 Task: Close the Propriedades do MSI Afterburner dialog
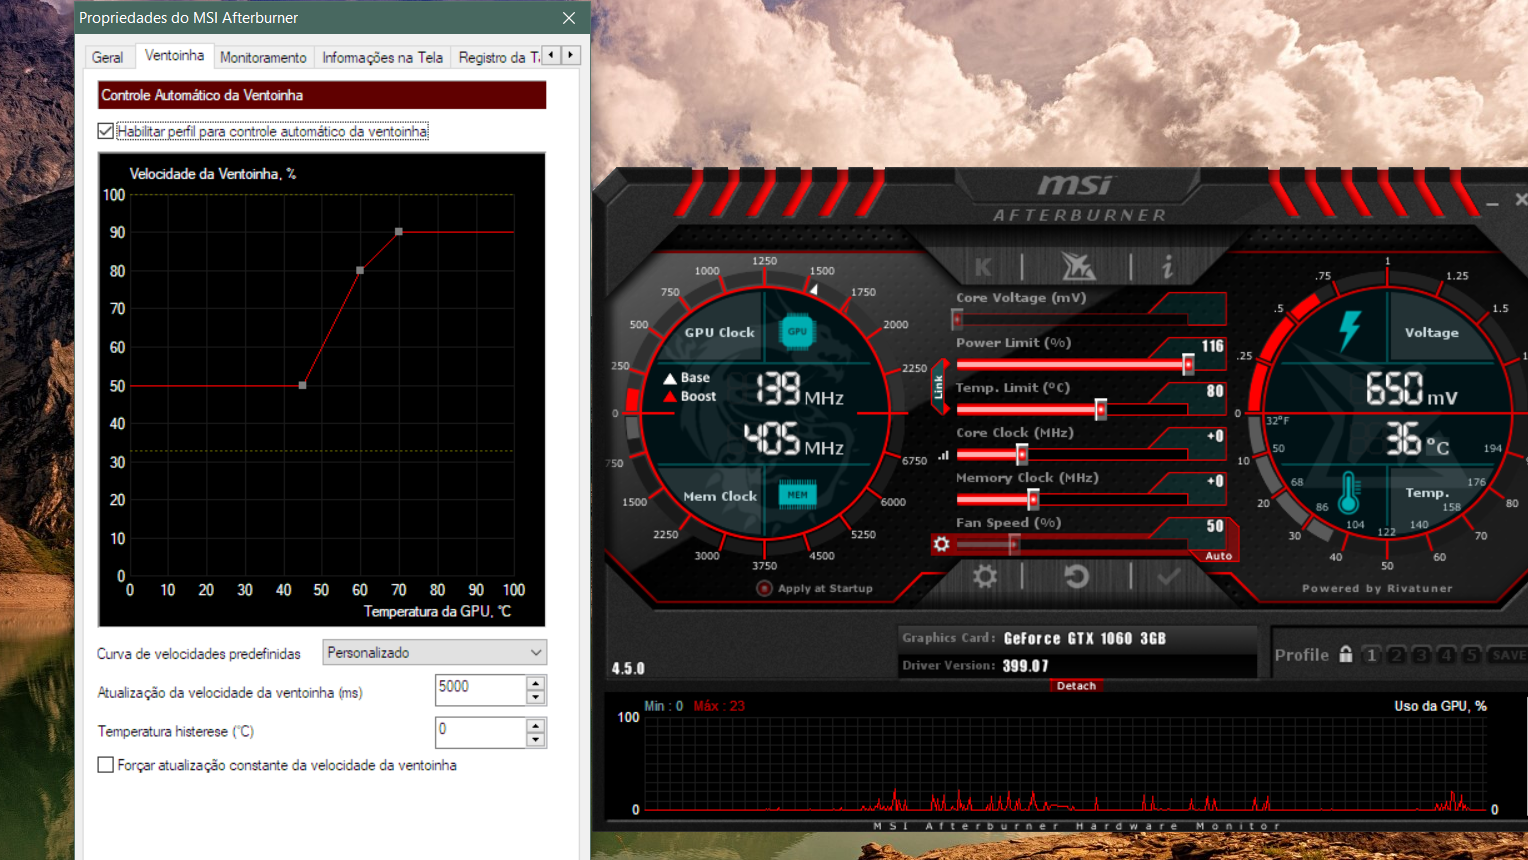pyautogui.click(x=569, y=18)
